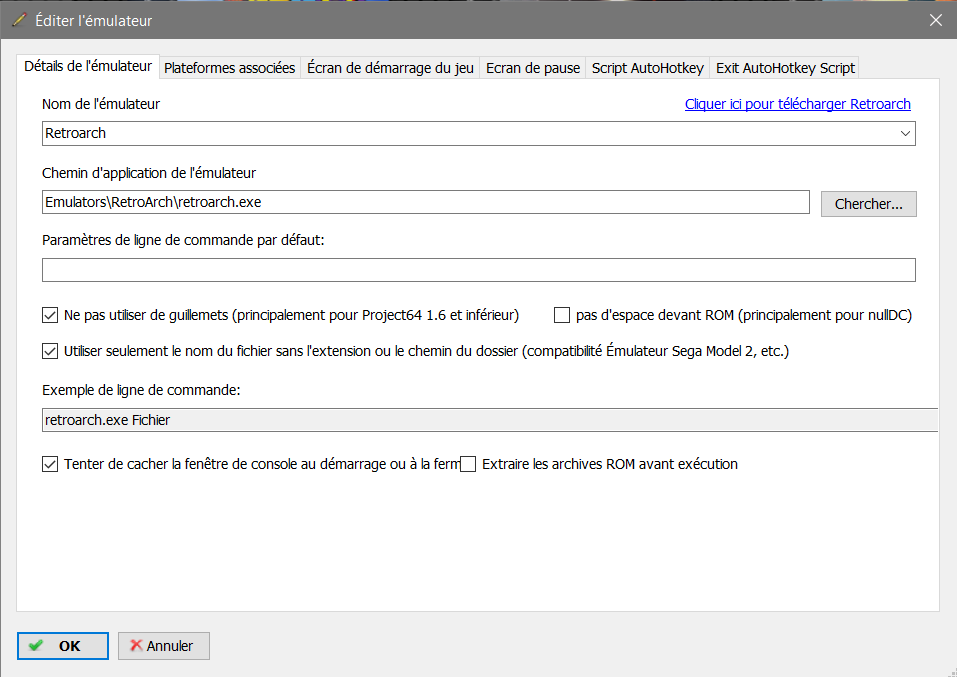Confirm with the OK button
The height and width of the screenshot is (677, 957).
(63, 646)
